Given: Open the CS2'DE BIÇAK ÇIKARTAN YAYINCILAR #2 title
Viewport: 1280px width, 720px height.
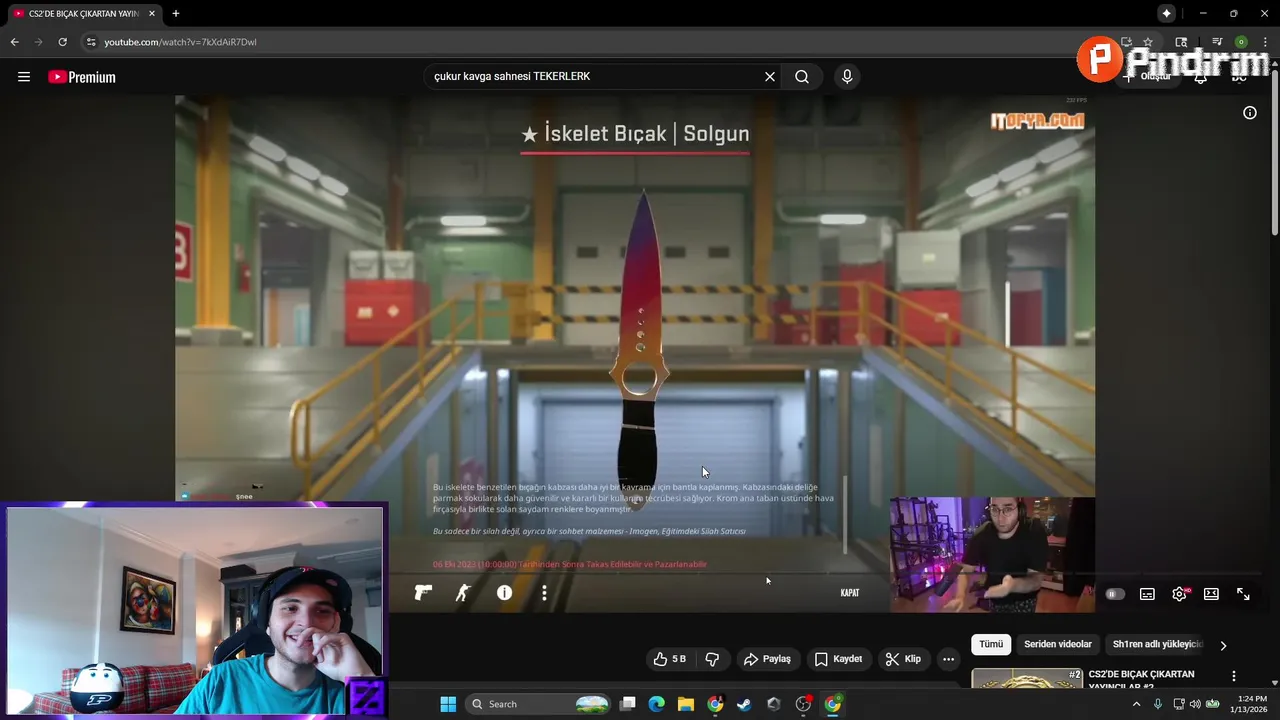Looking at the screenshot, I should [1141, 680].
